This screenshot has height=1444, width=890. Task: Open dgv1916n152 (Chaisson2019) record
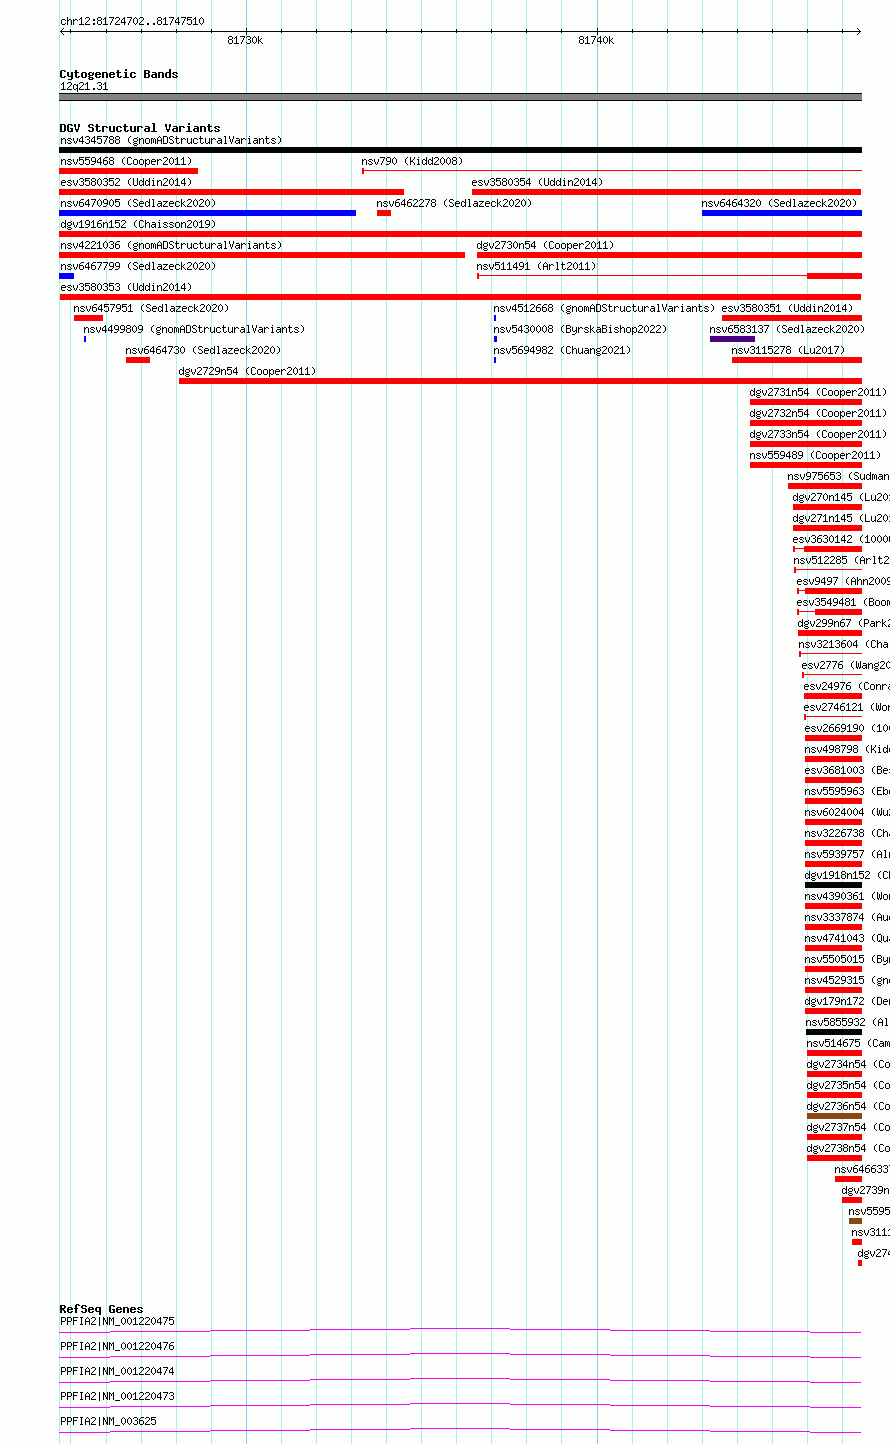click(x=138, y=224)
